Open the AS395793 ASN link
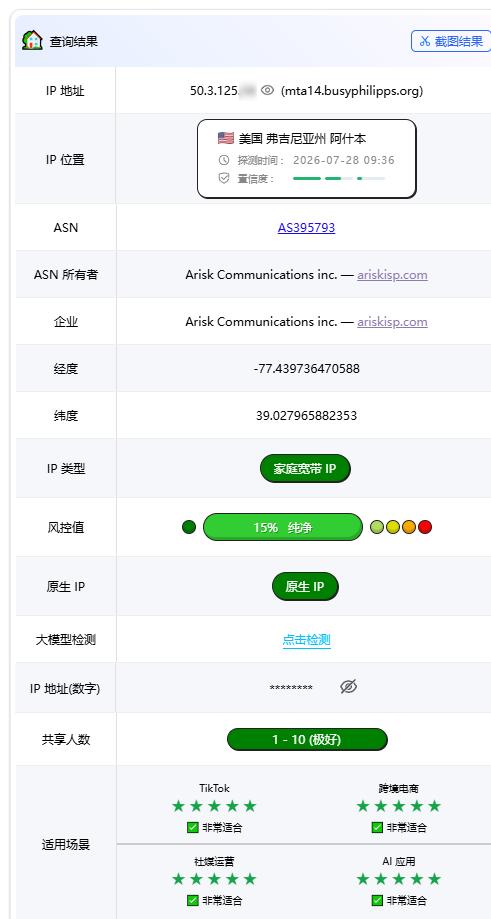Screen dimensions: 491x919 [x=306, y=227]
